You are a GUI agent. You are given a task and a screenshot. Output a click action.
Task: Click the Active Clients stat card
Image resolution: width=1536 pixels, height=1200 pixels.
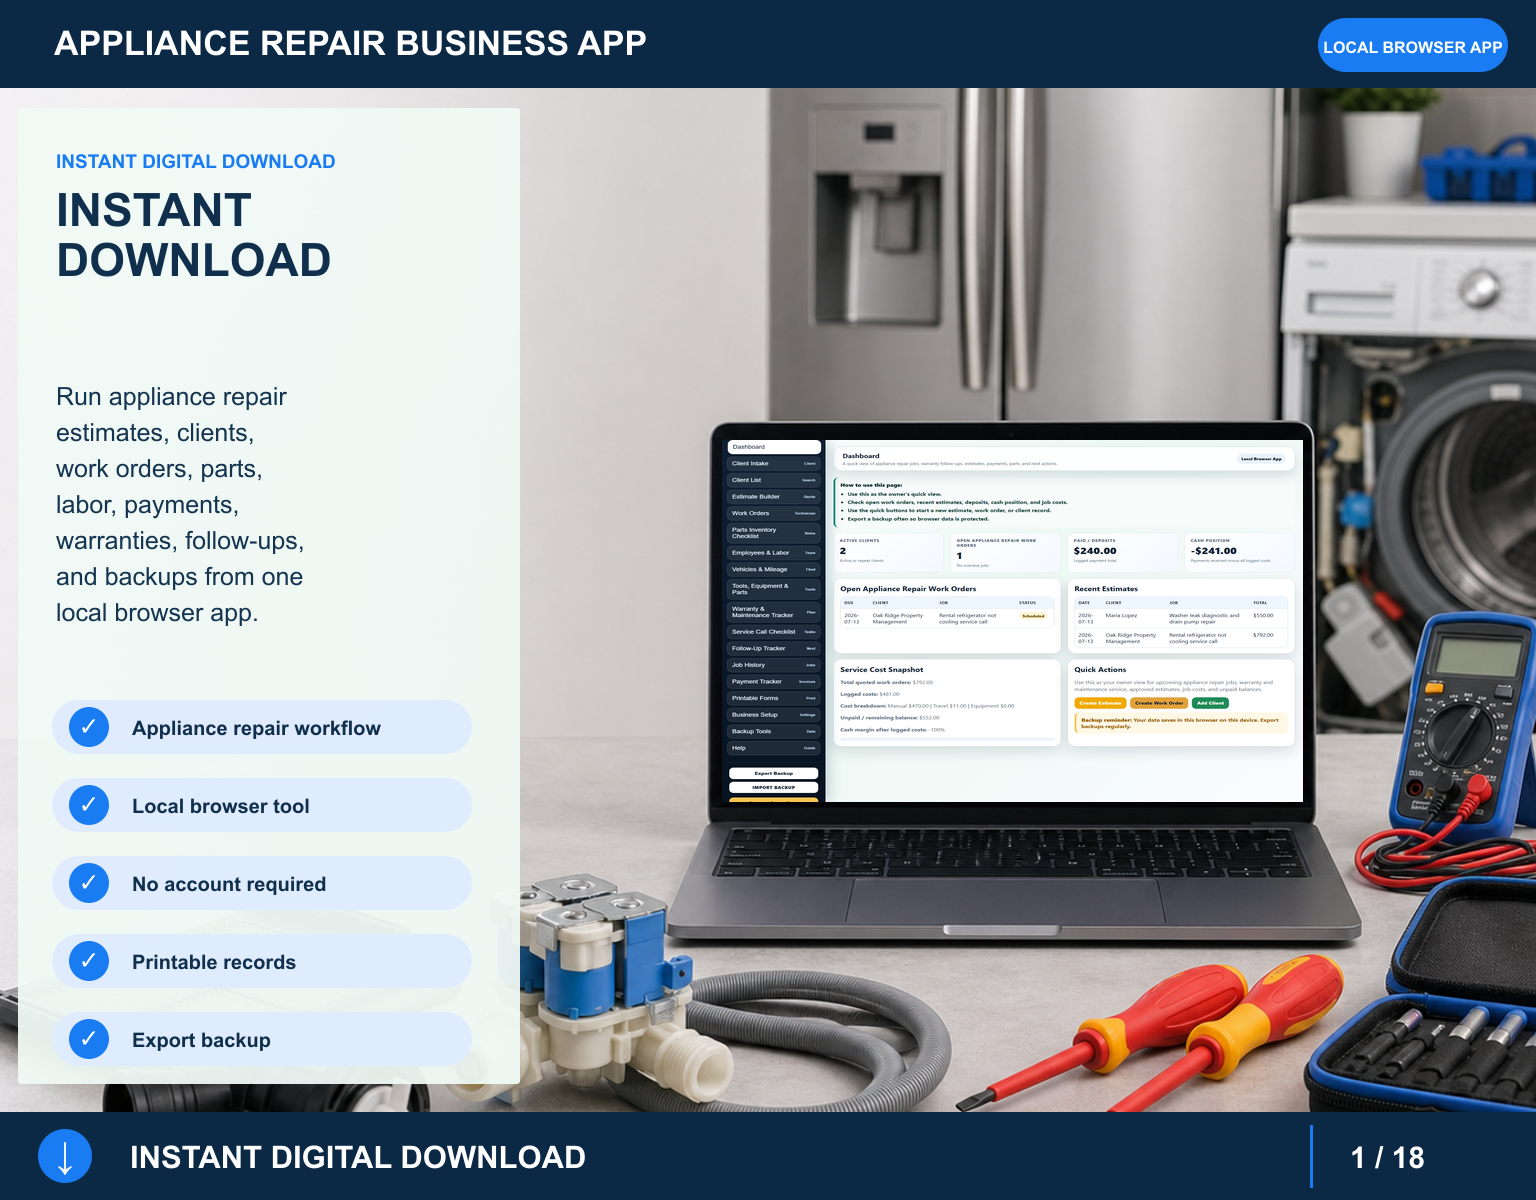(890, 551)
